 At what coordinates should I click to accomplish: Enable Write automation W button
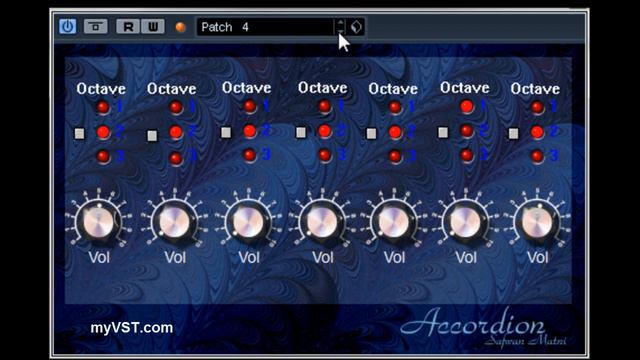click(153, 27)
